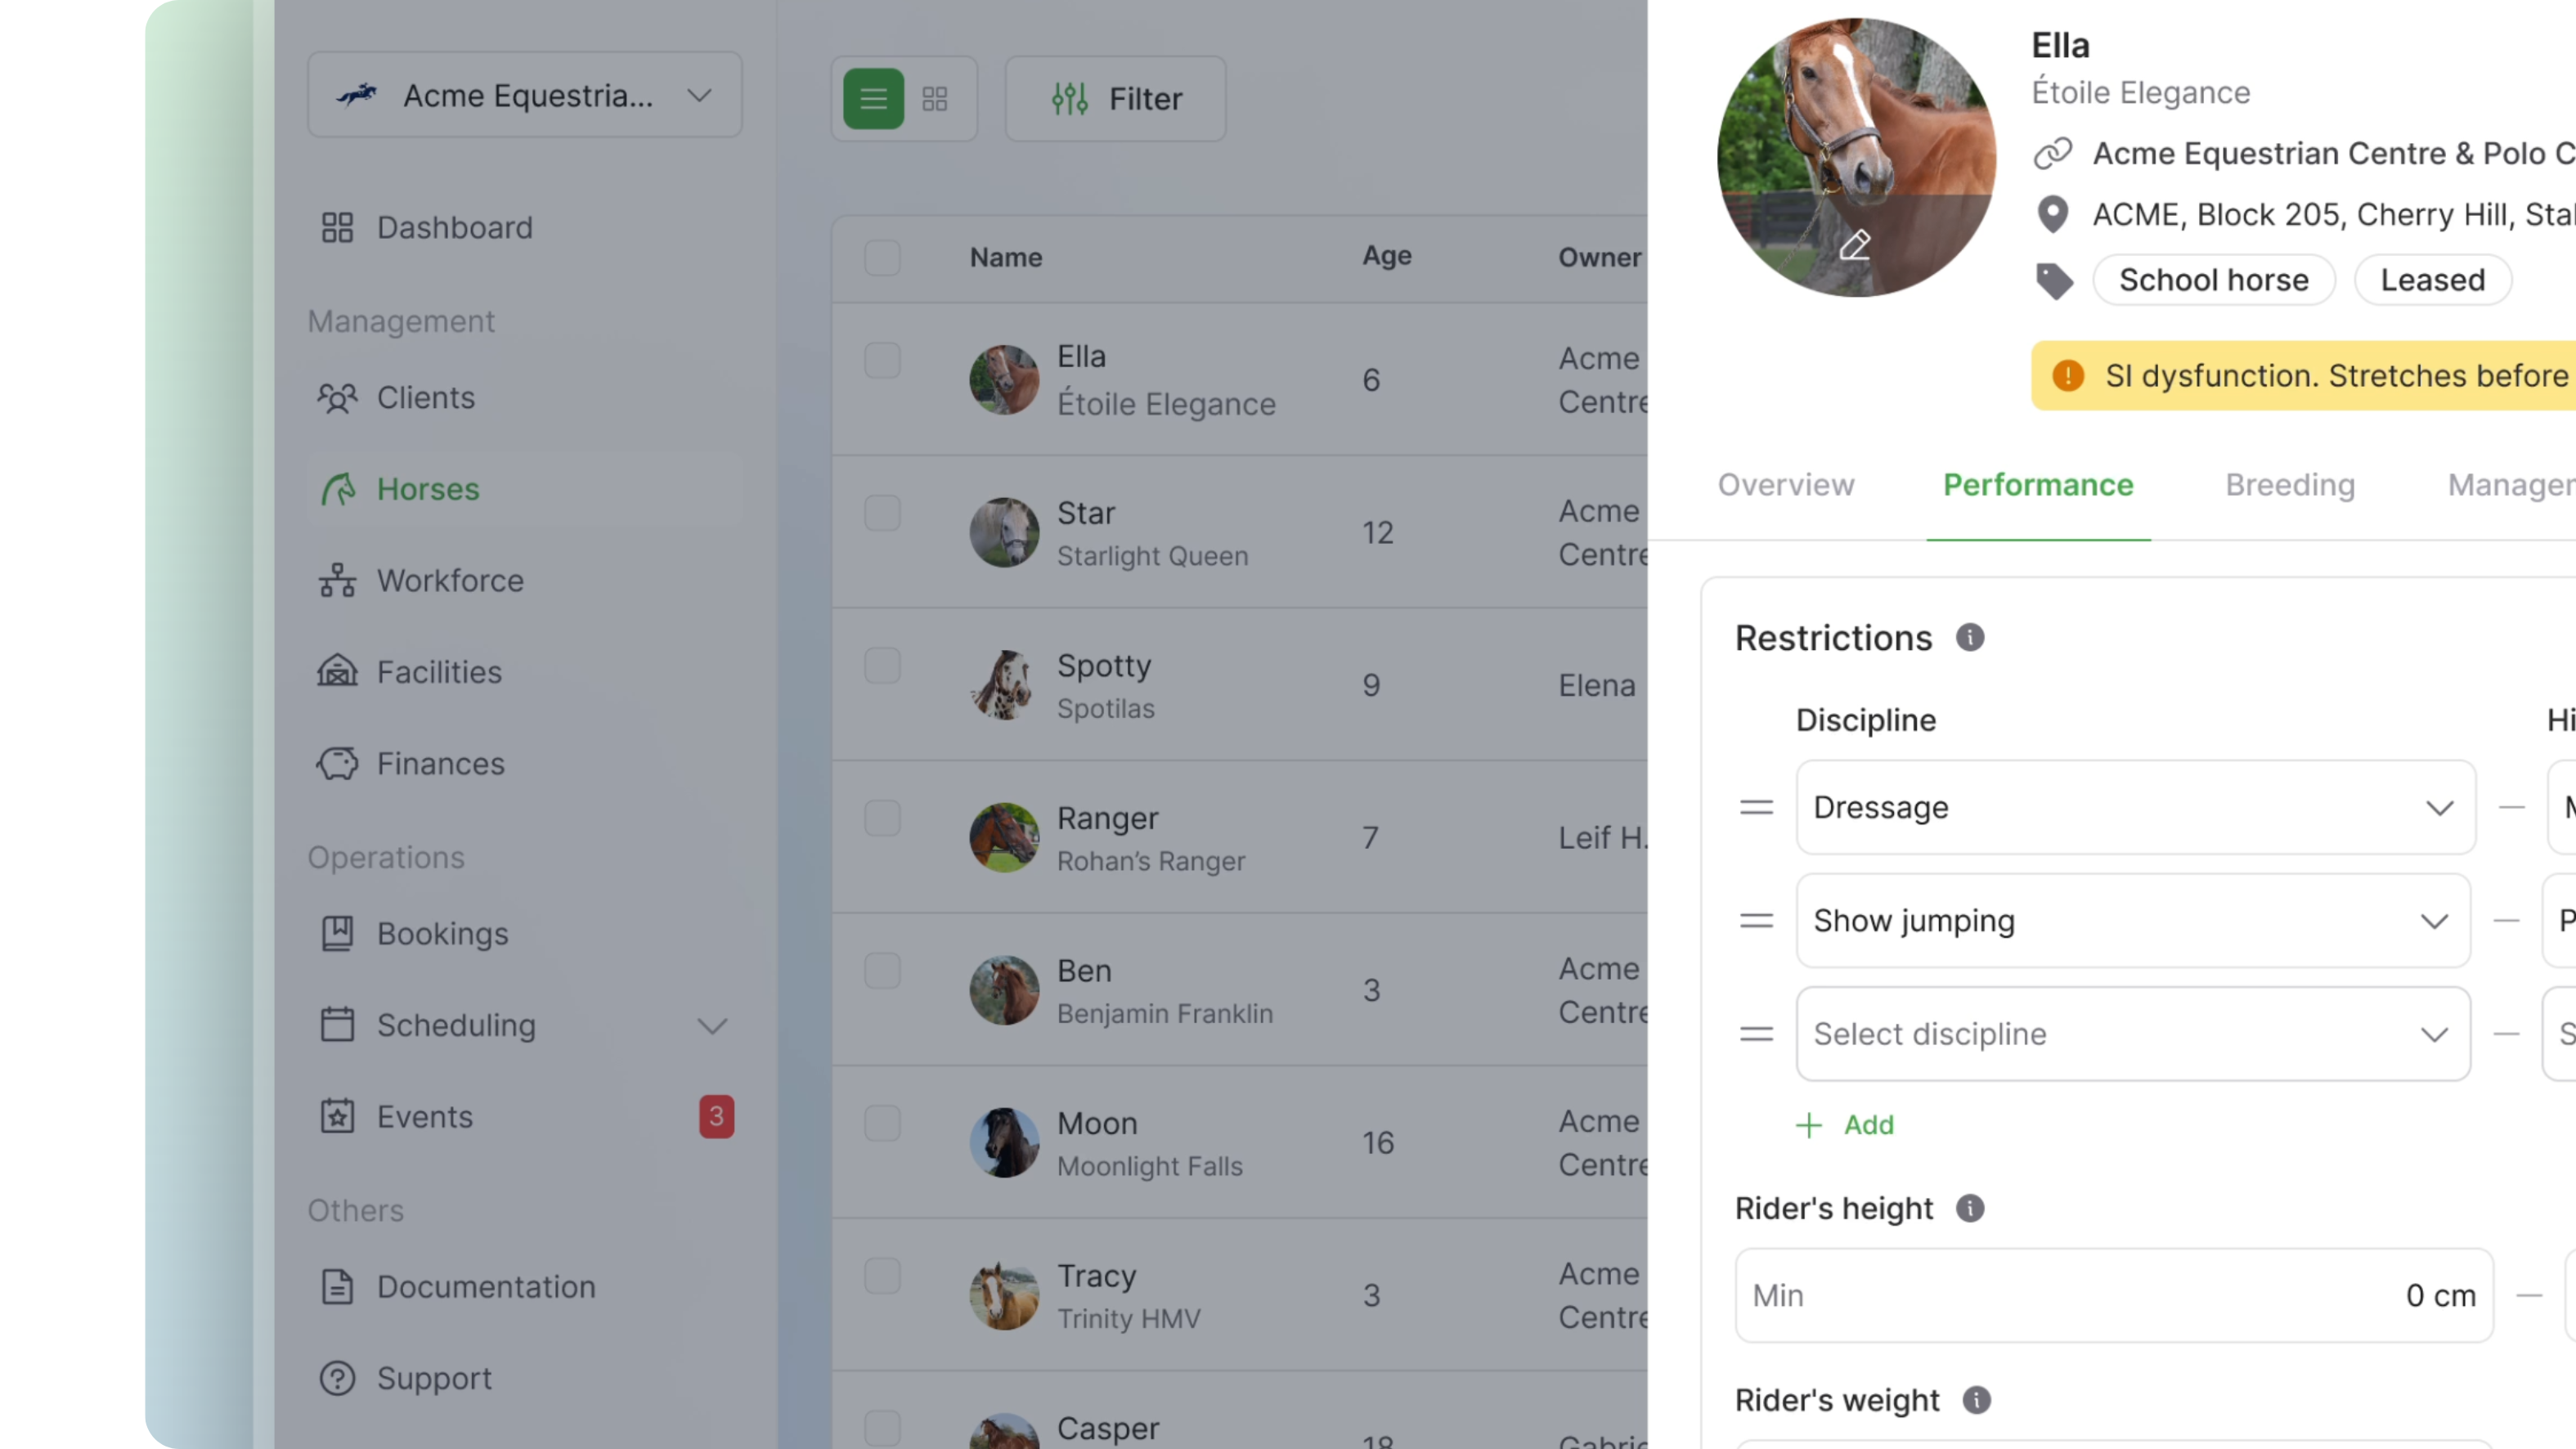
Task: Click the Clients sidebar icon
Action: tap(338, 397)
